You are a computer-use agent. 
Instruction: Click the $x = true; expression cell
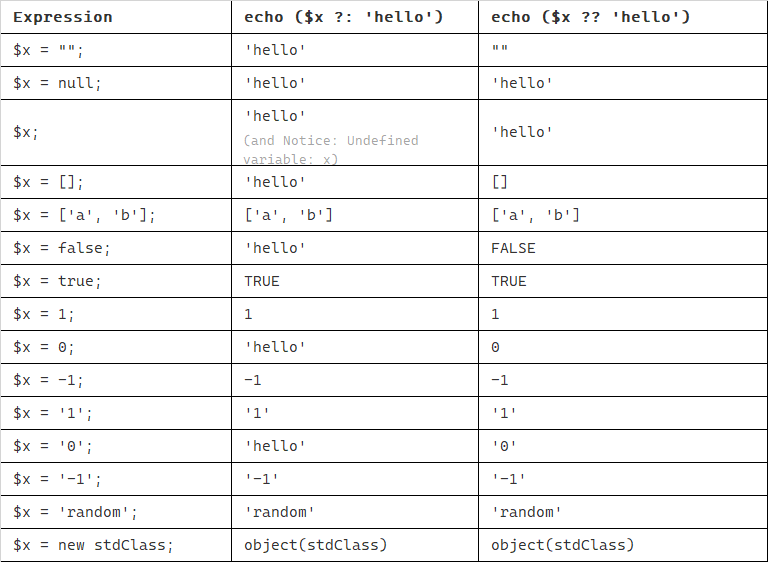(x=116, y=281)
